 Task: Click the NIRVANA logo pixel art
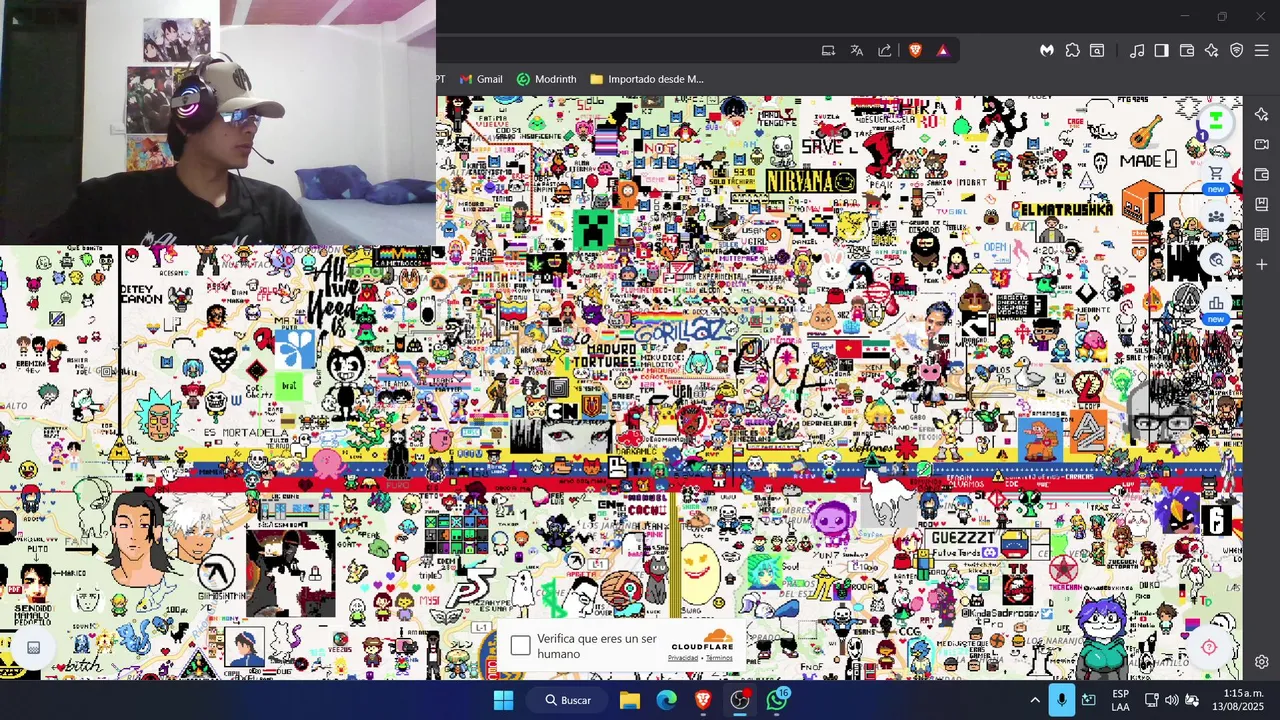point(811,181)
